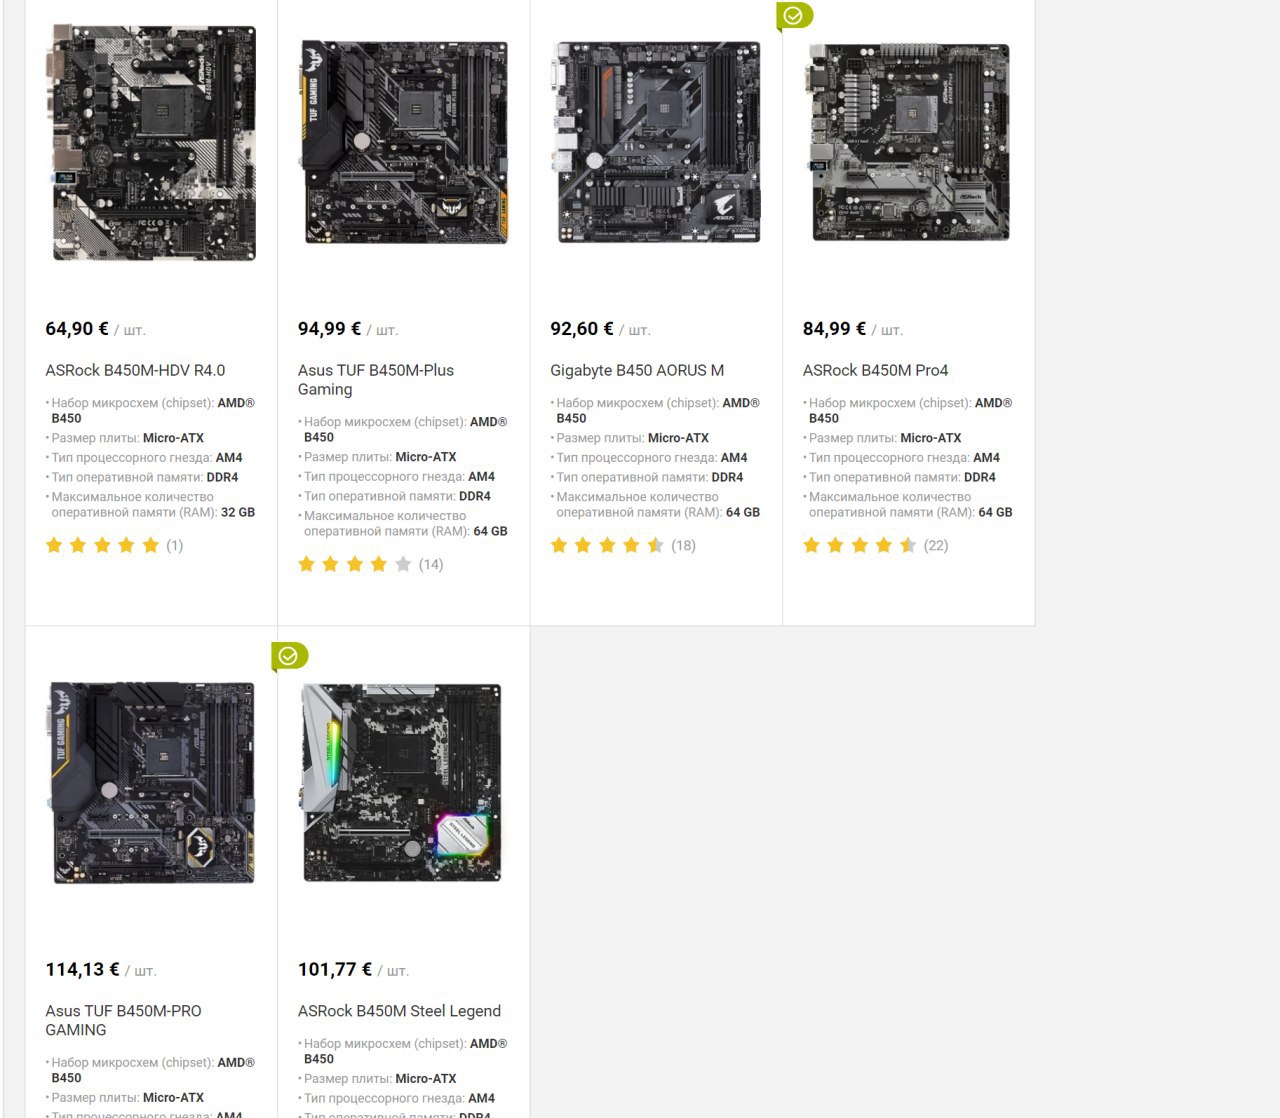Open the ASRock B450M Steel Legend product image
This screenshot has width=1280, height=1118.
point(404,783)
